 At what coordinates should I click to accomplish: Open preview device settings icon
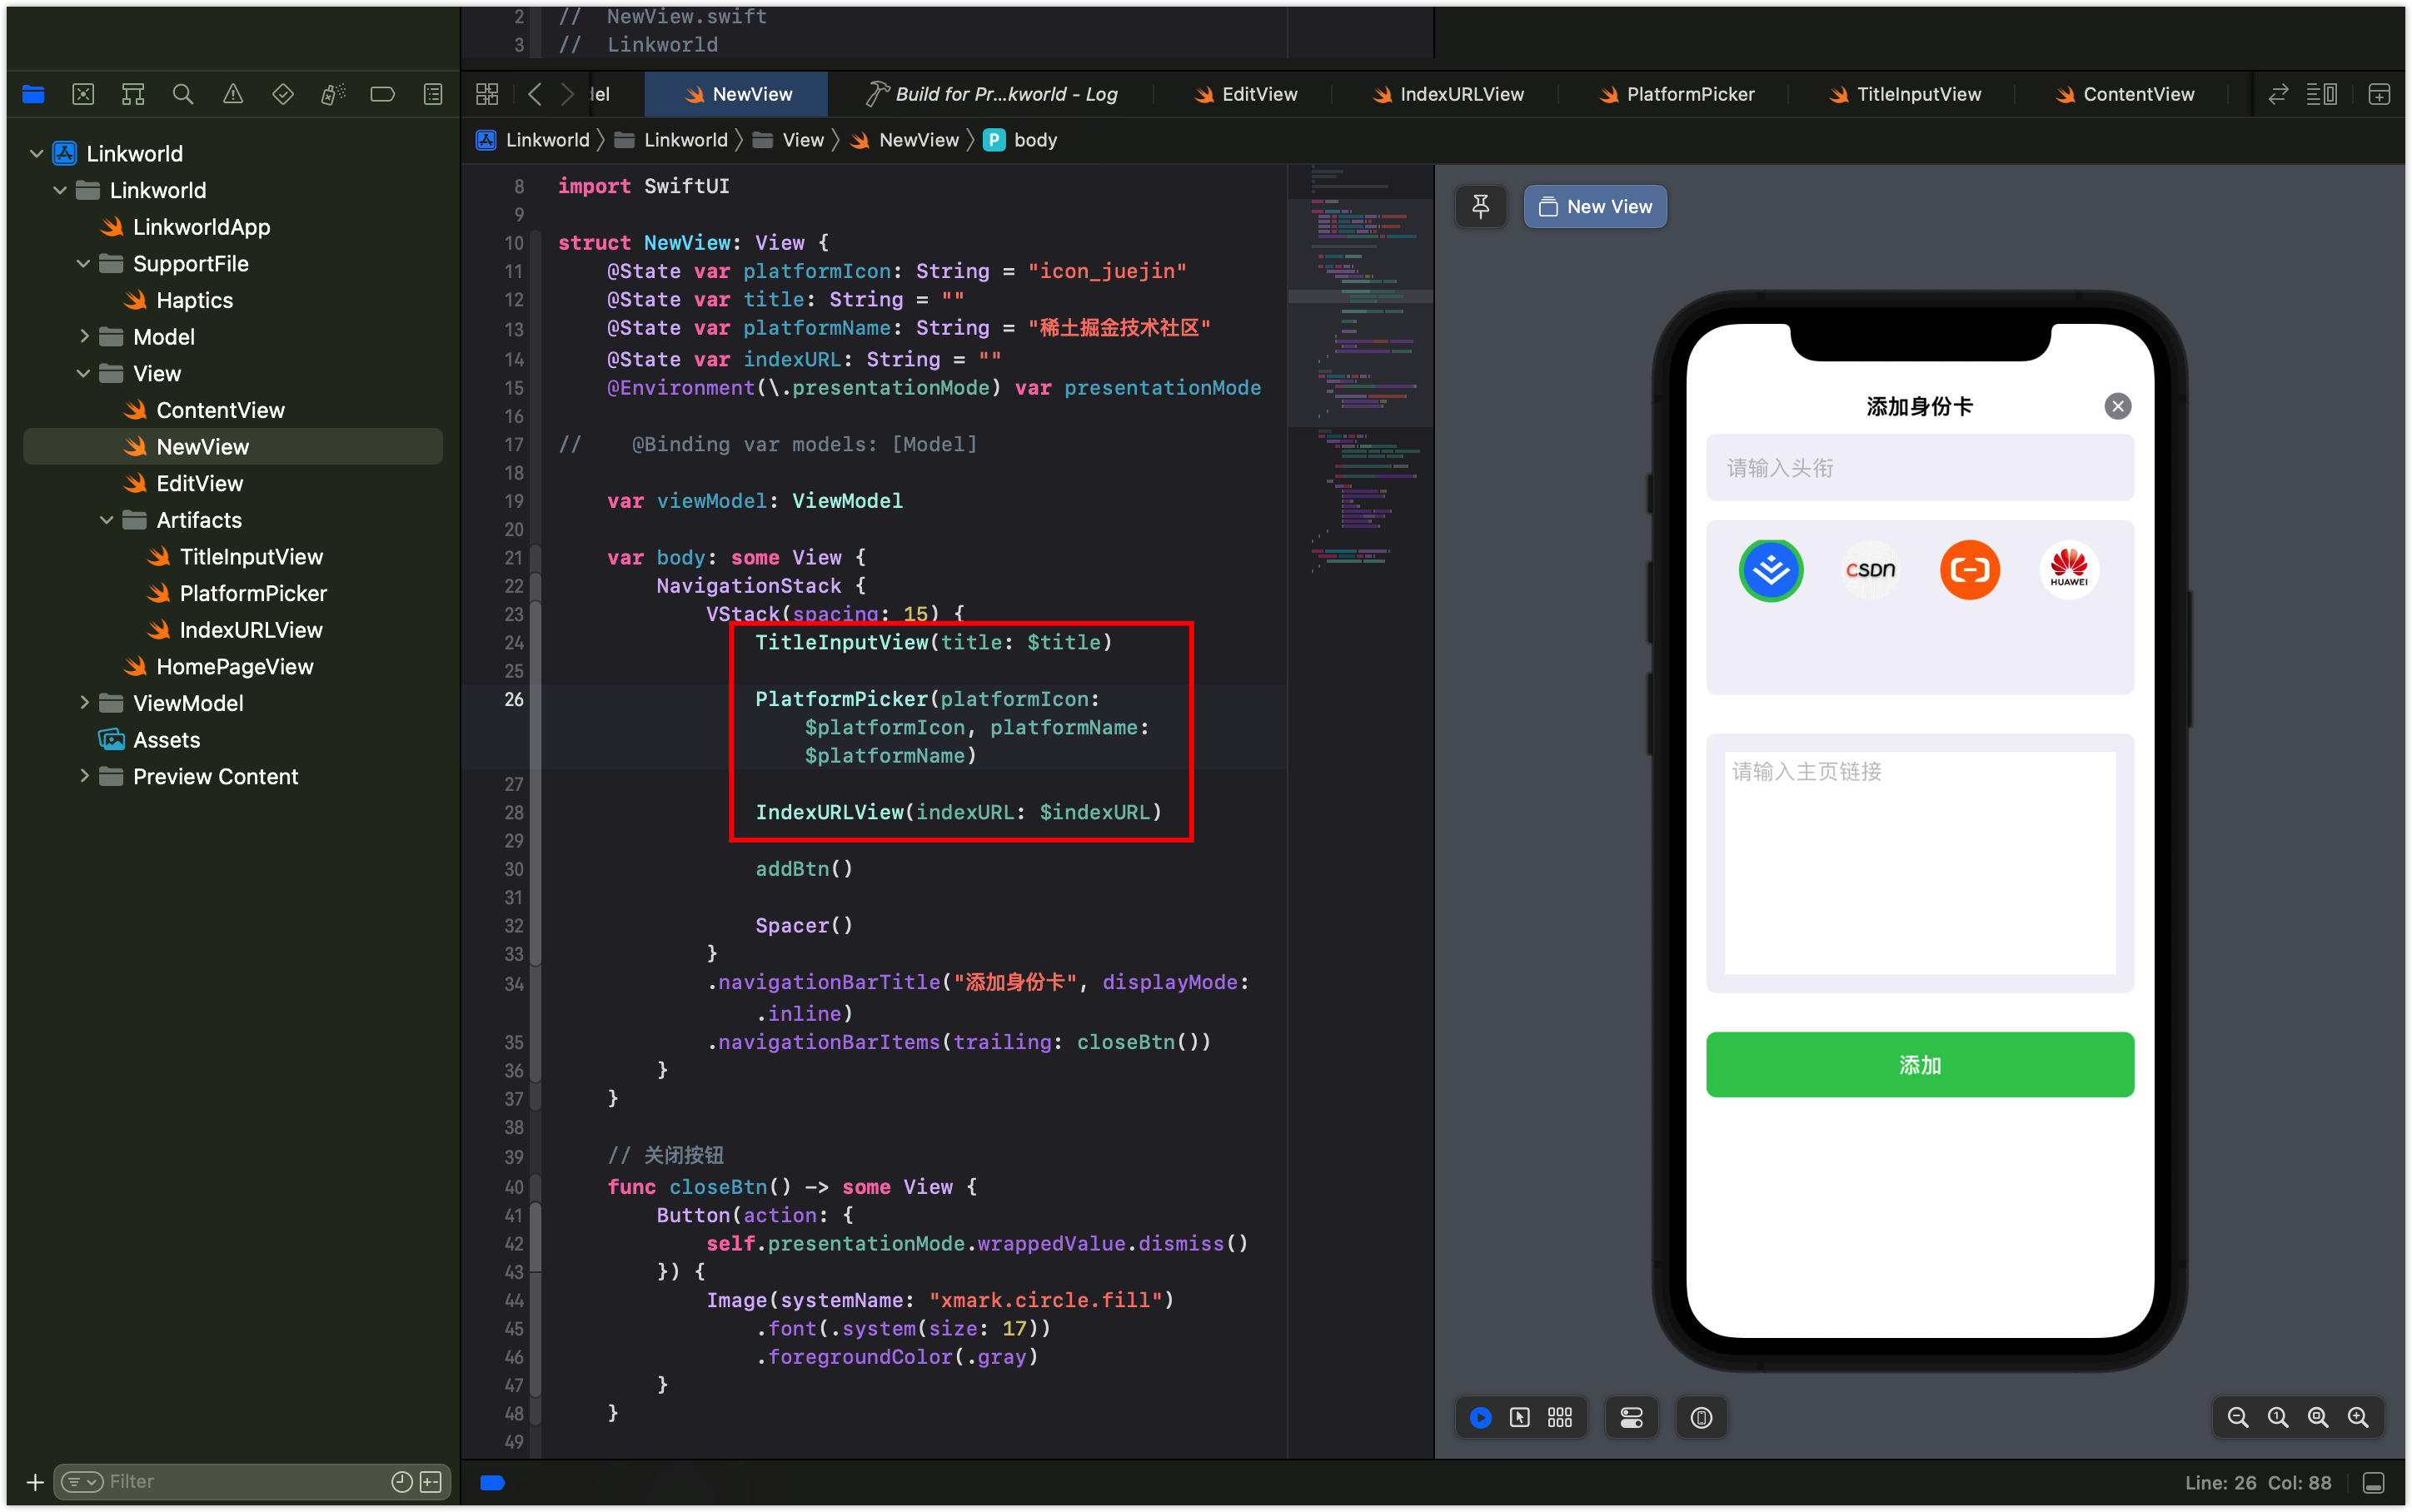(x=1631, y=1417)
